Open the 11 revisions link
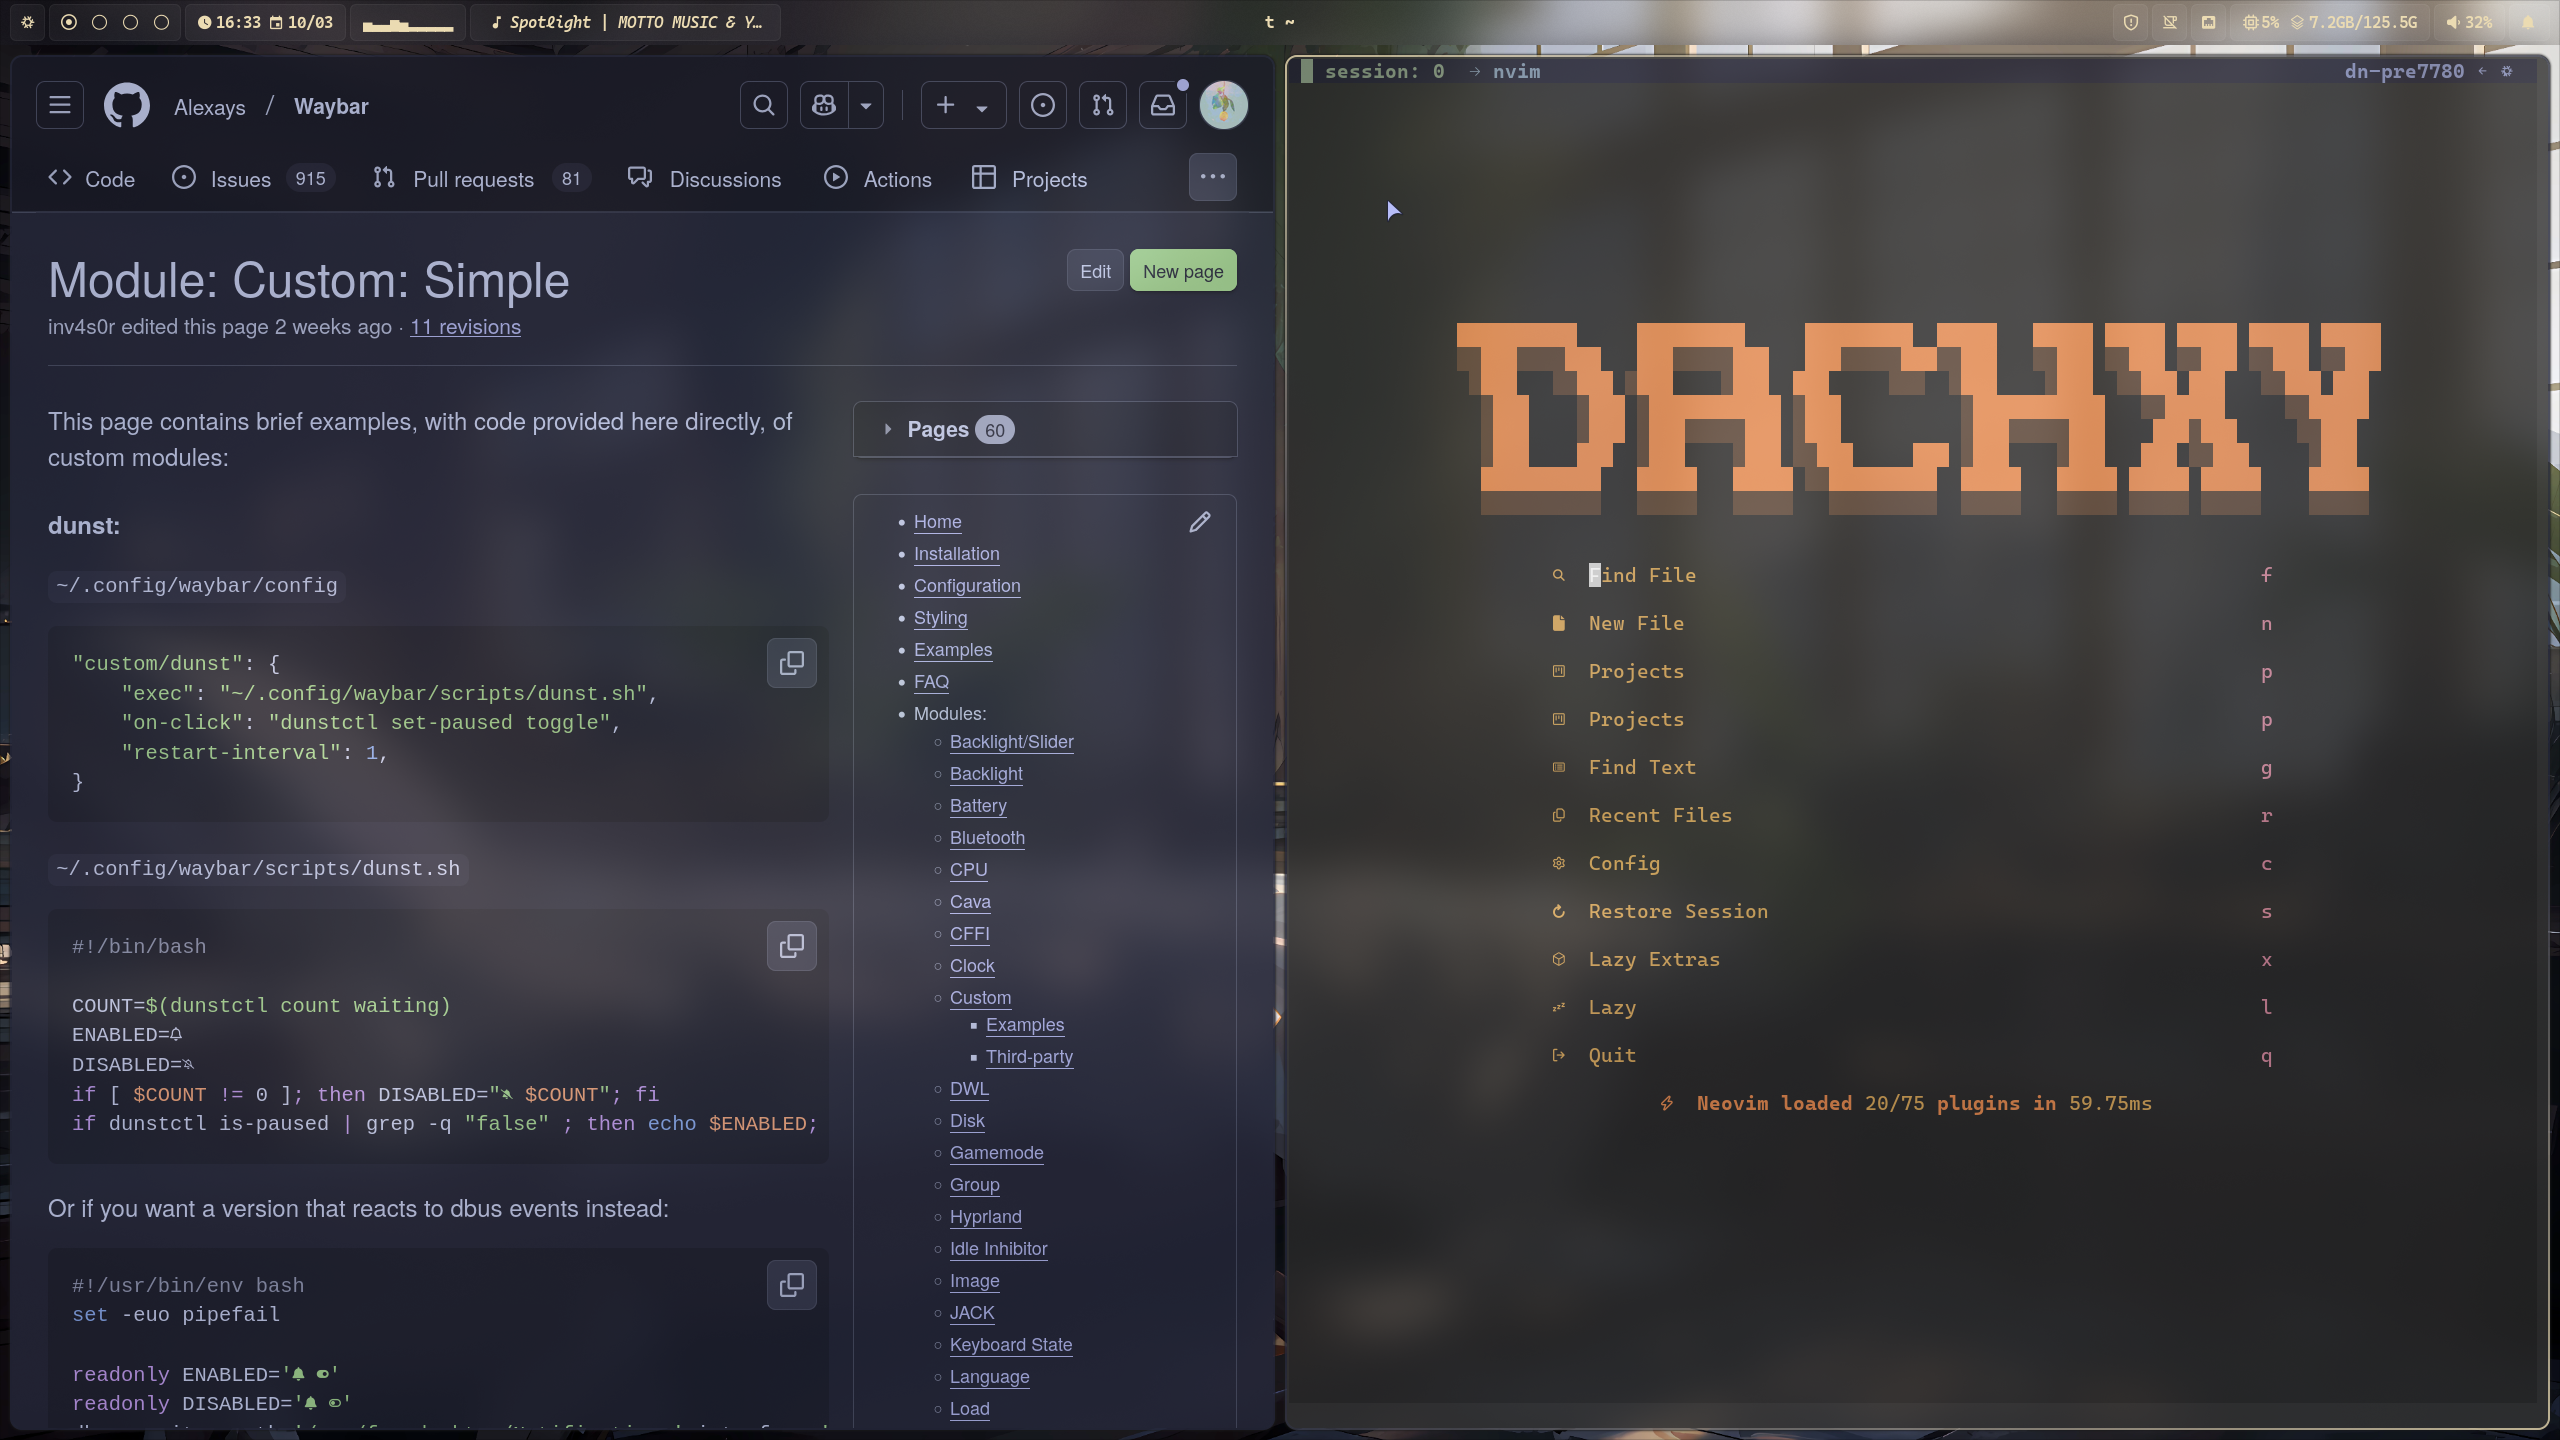 [465, 327]
